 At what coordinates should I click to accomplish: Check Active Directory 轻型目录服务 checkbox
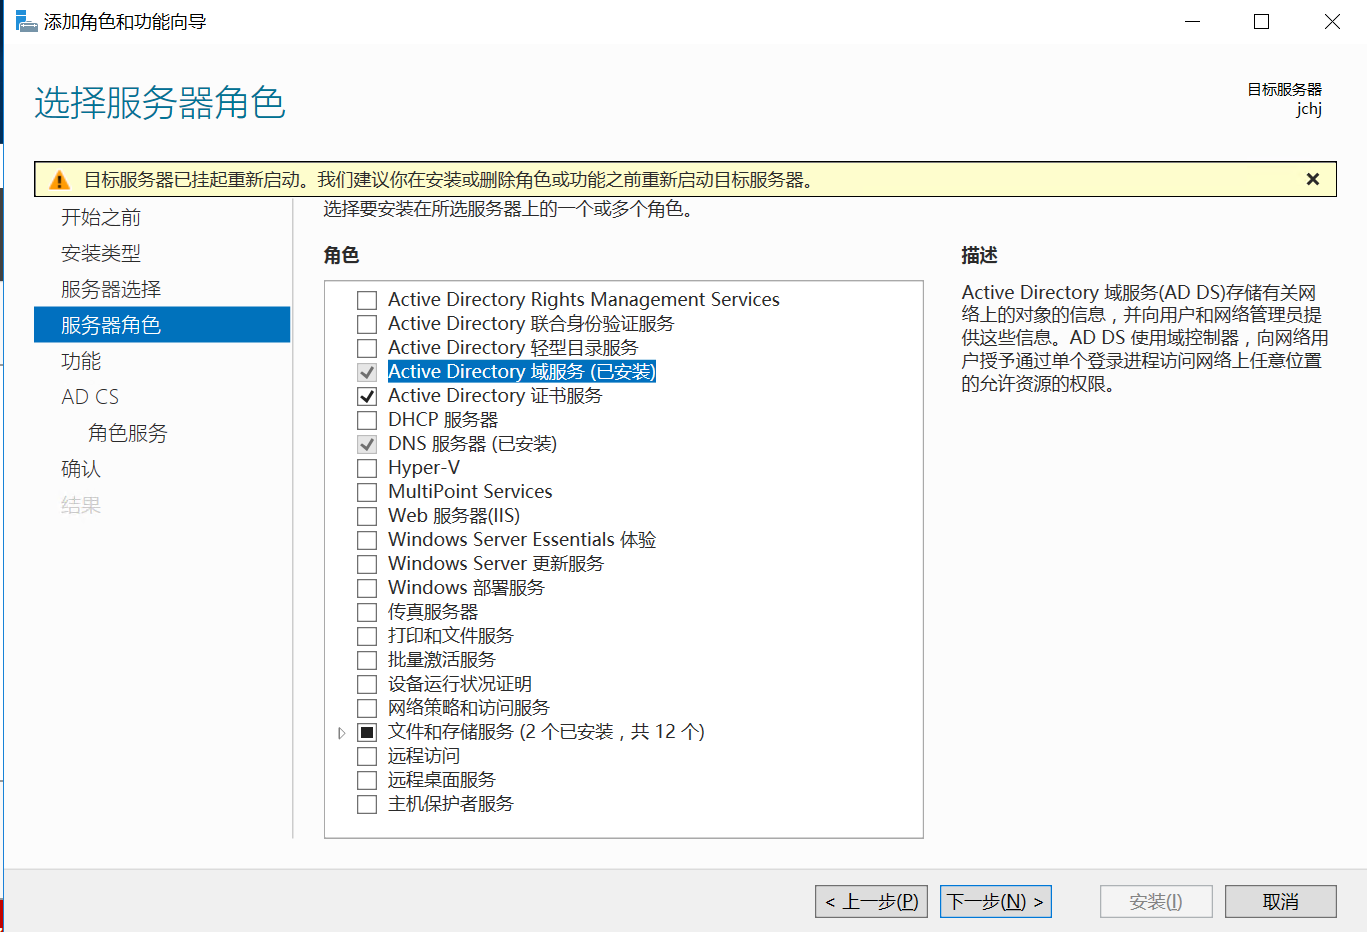point(367,348)
